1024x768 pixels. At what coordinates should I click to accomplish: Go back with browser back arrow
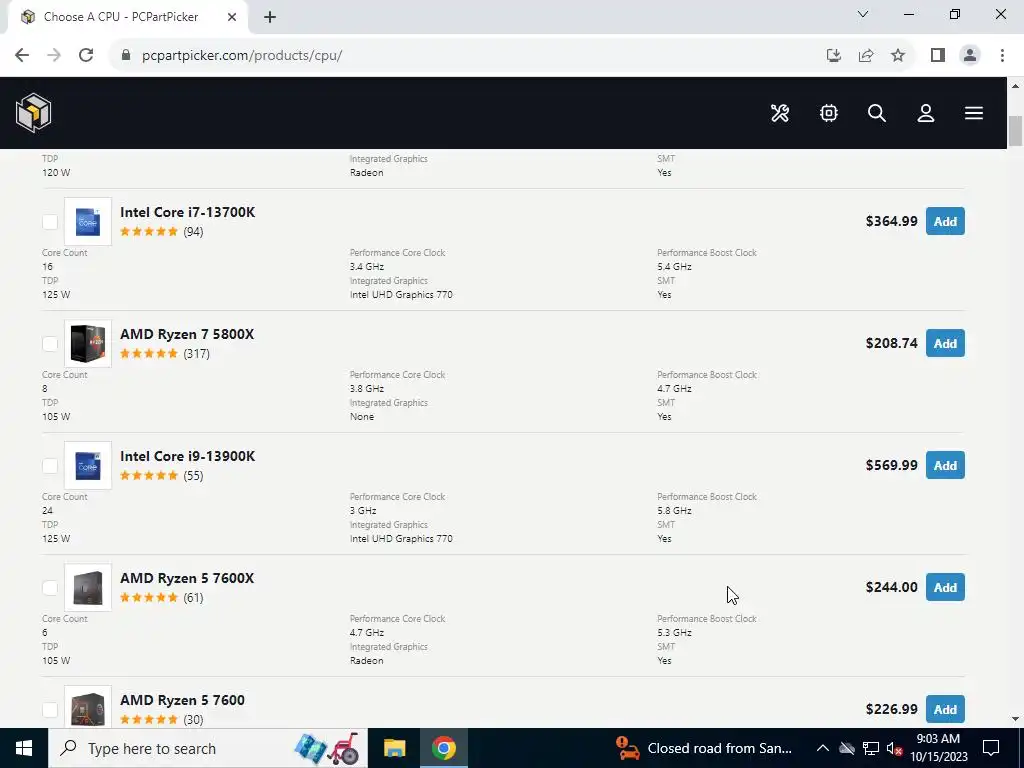pos(22,55)
